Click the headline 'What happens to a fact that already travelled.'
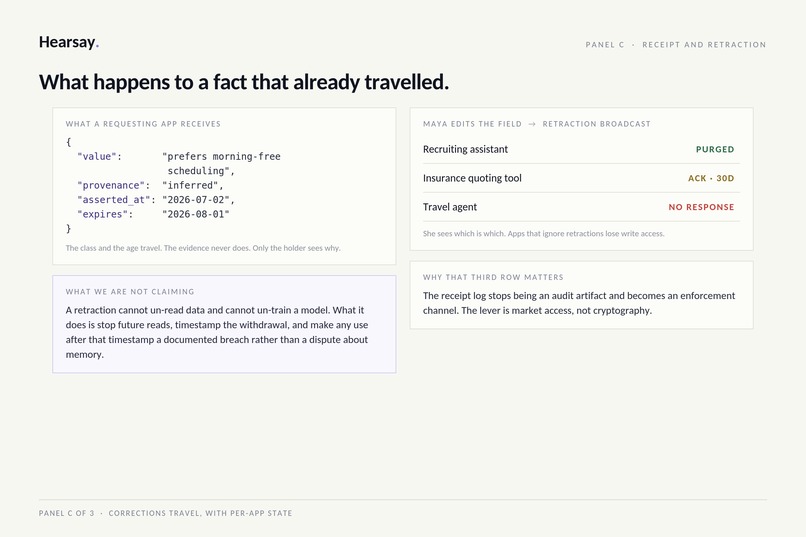806x537 pixels. pos(244,82)
